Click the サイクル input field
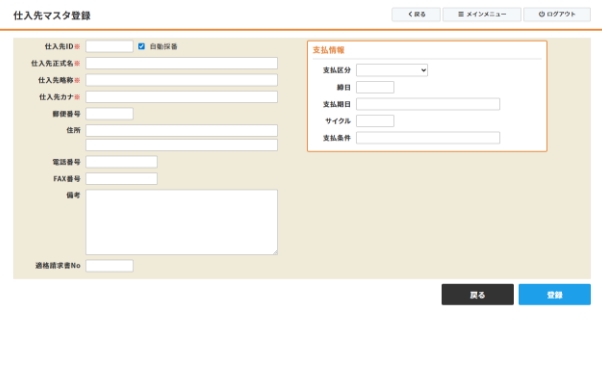 (x=375, y=121)
